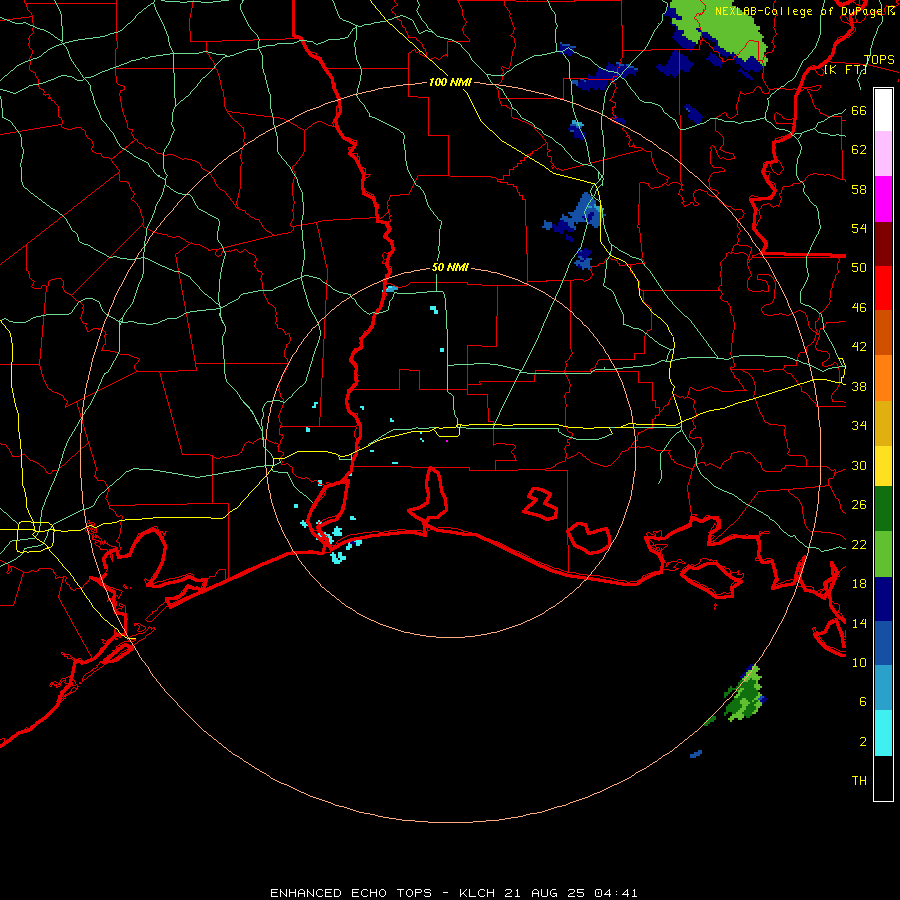
Task: Click the ENHANCED ECHO TOPS footer caption
Action: (351, 893)
